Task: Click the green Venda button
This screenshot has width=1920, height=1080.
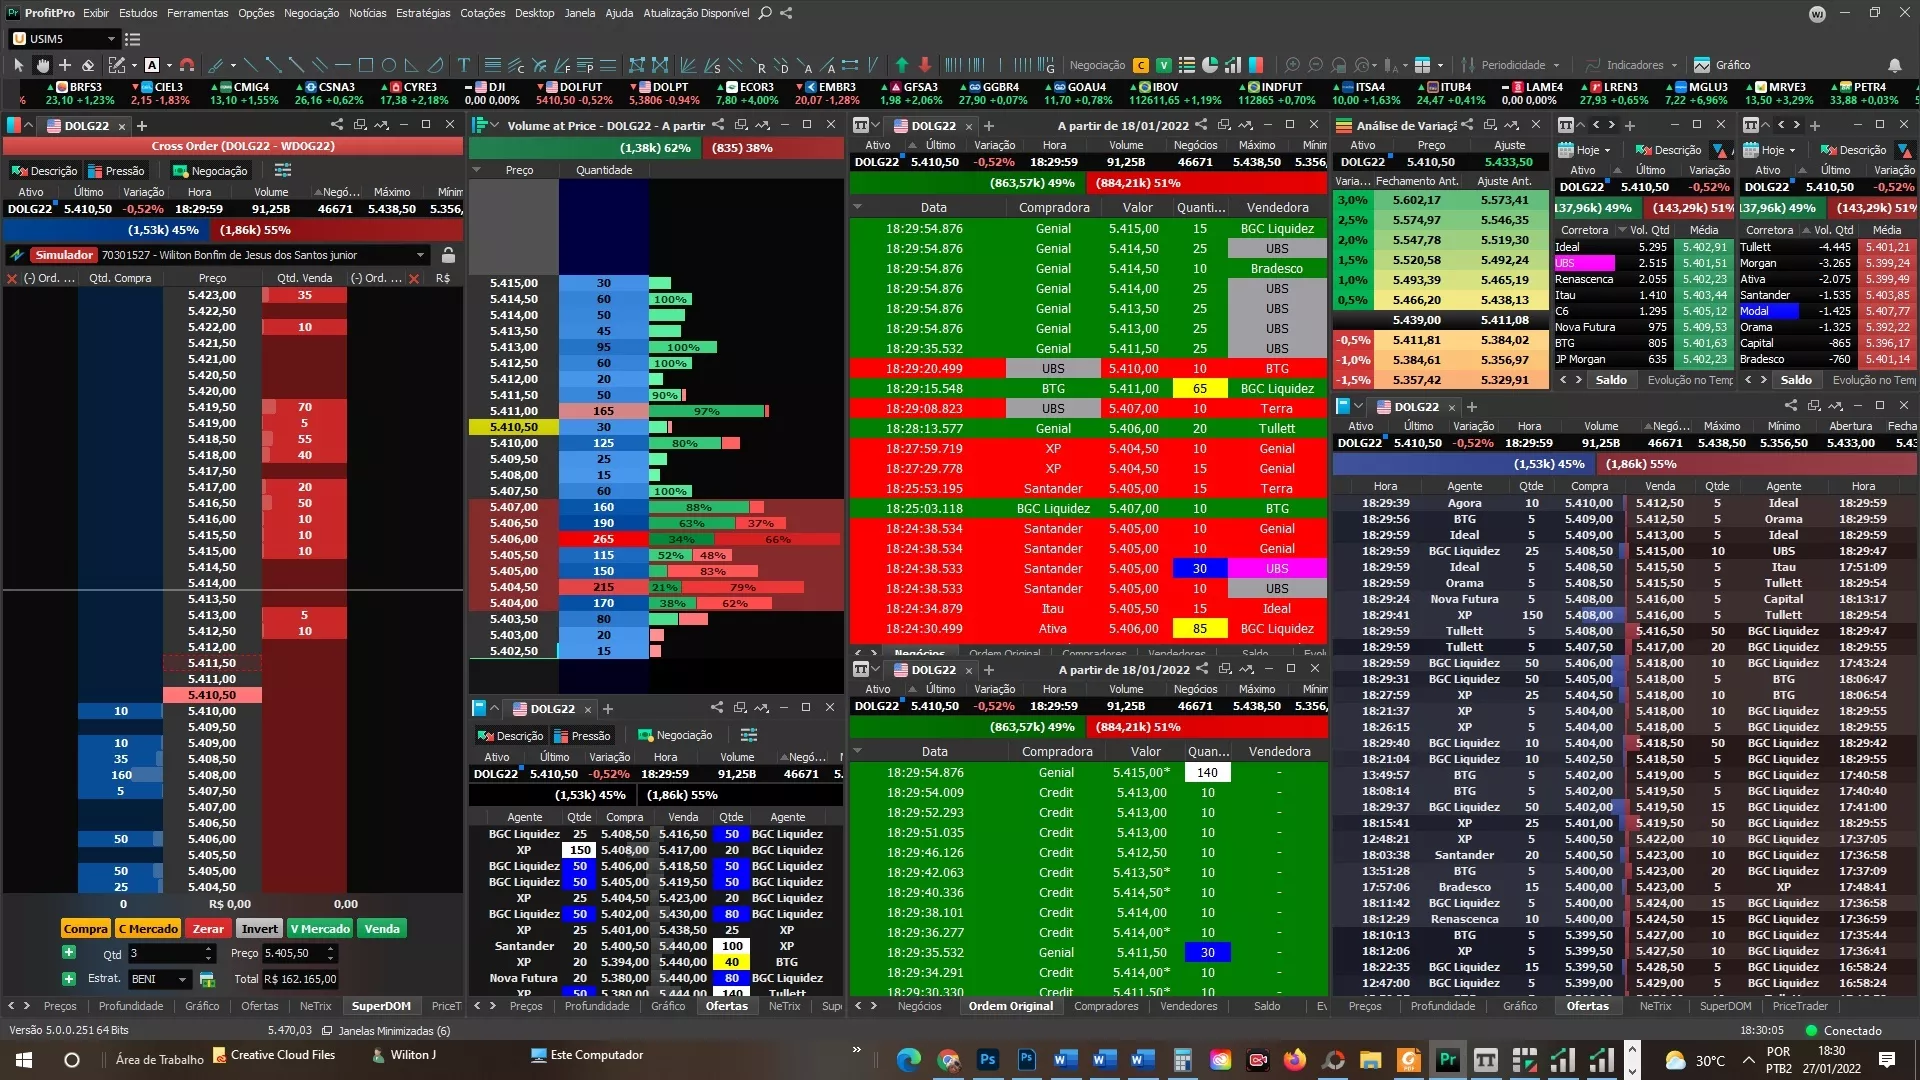Action: click(382, 929)
